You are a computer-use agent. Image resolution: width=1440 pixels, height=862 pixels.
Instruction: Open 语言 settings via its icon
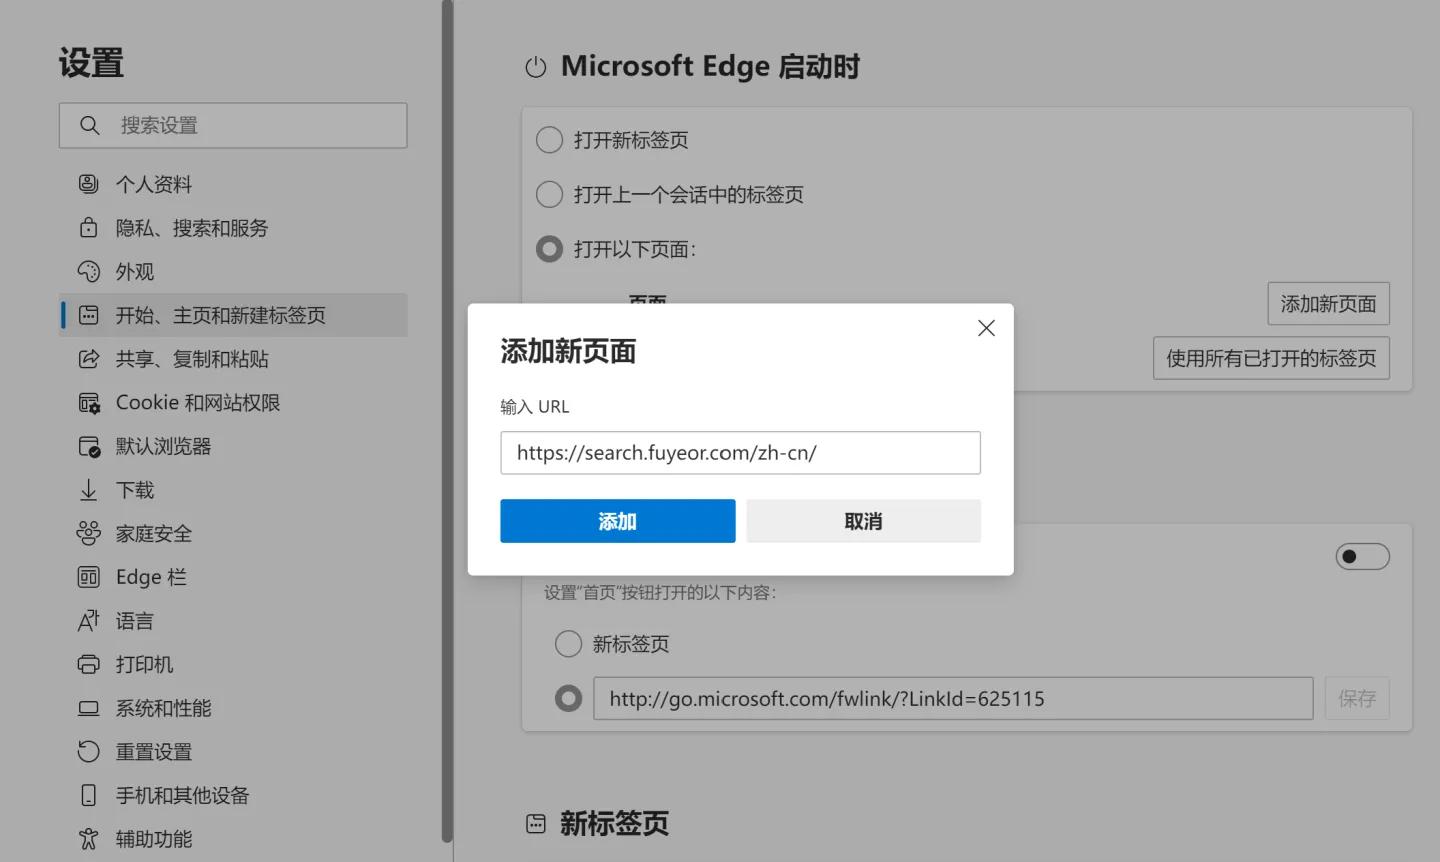(89, 620)
